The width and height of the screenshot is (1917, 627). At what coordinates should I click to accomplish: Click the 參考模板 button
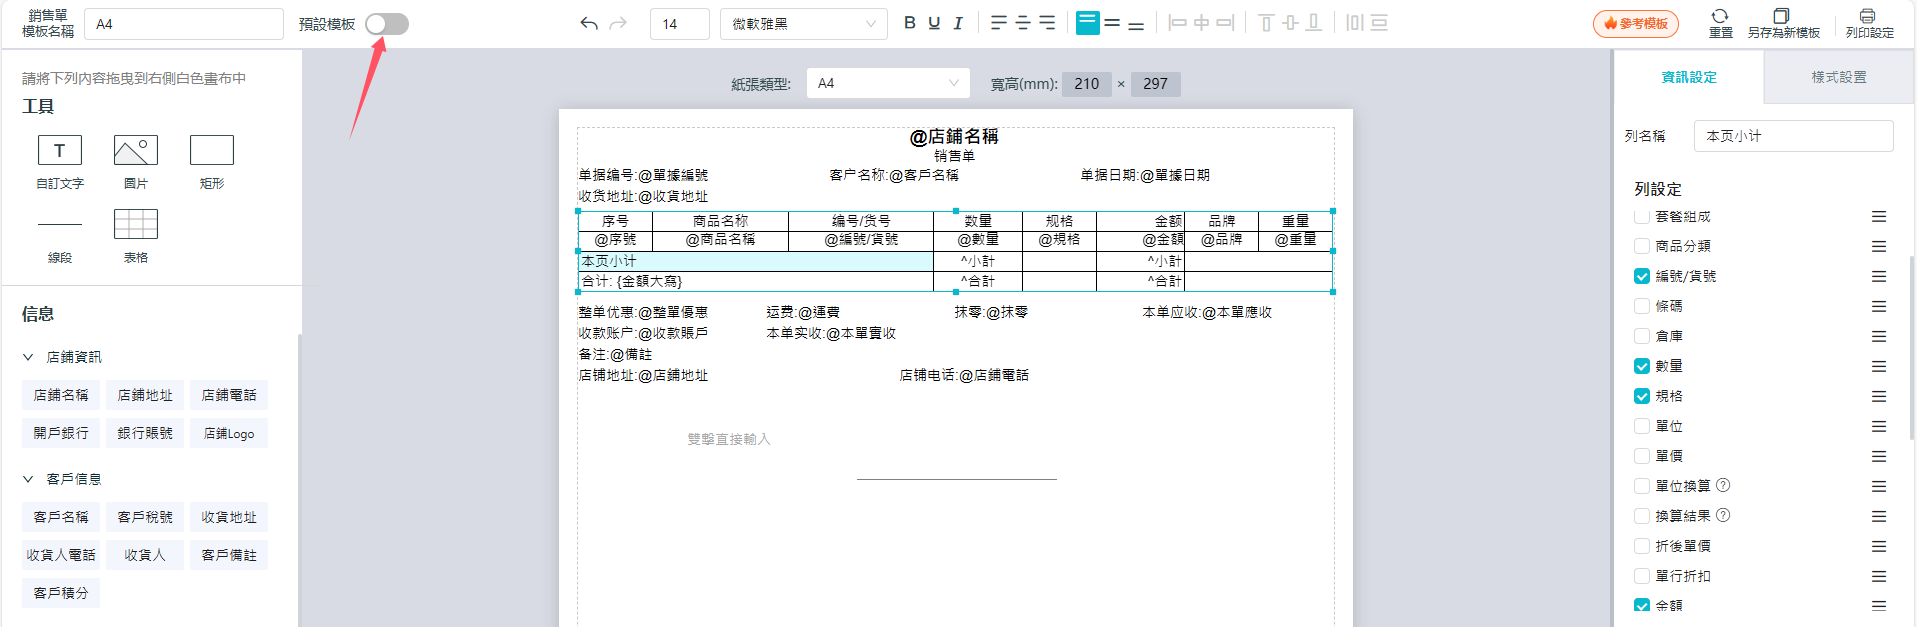tap(1635, 24)
